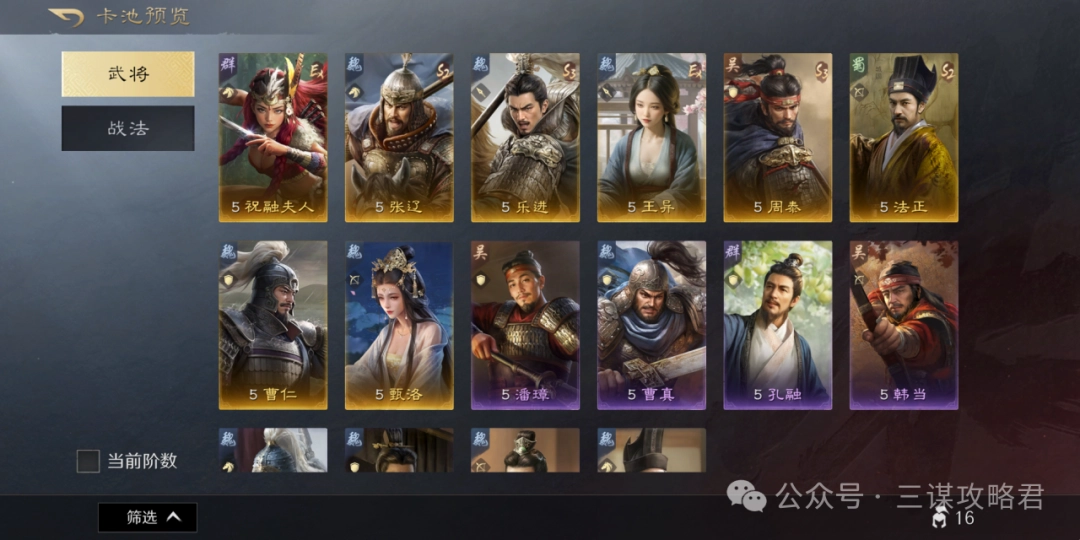This screenshot has width=1080, height=540.
Task: Open the 韩当 general card
Action: tap(904, 325)
